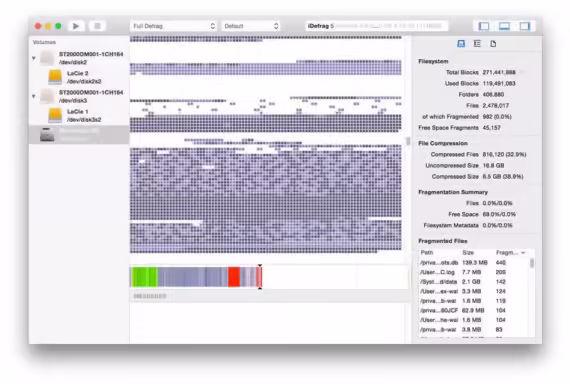
Task: Select the row with 83 fragments
Action: 474,329
